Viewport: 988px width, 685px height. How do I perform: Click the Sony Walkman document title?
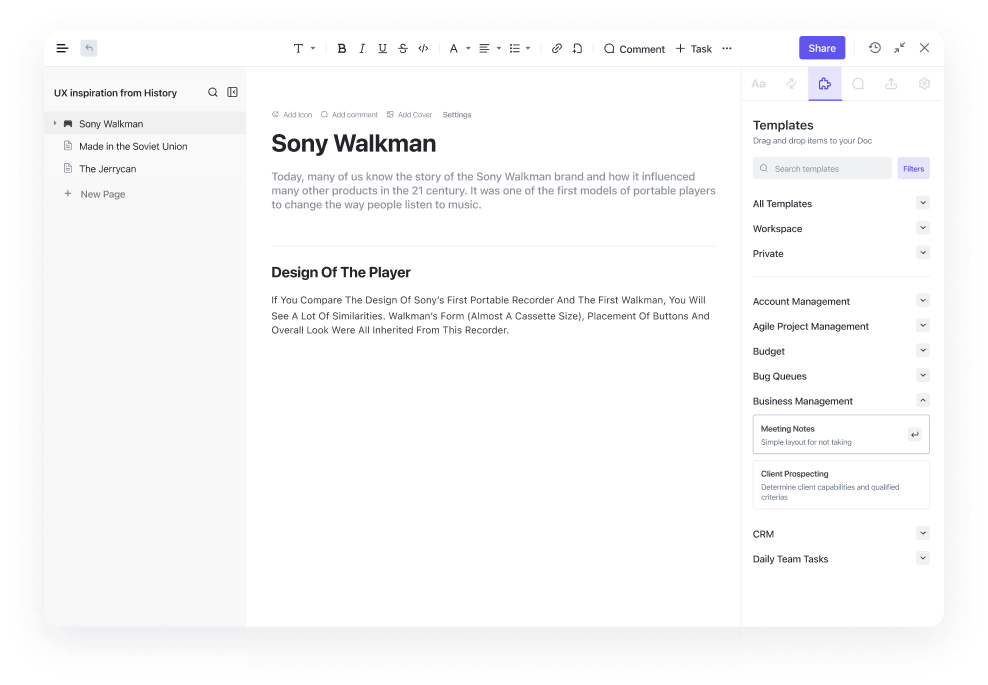tap(353, 144)
